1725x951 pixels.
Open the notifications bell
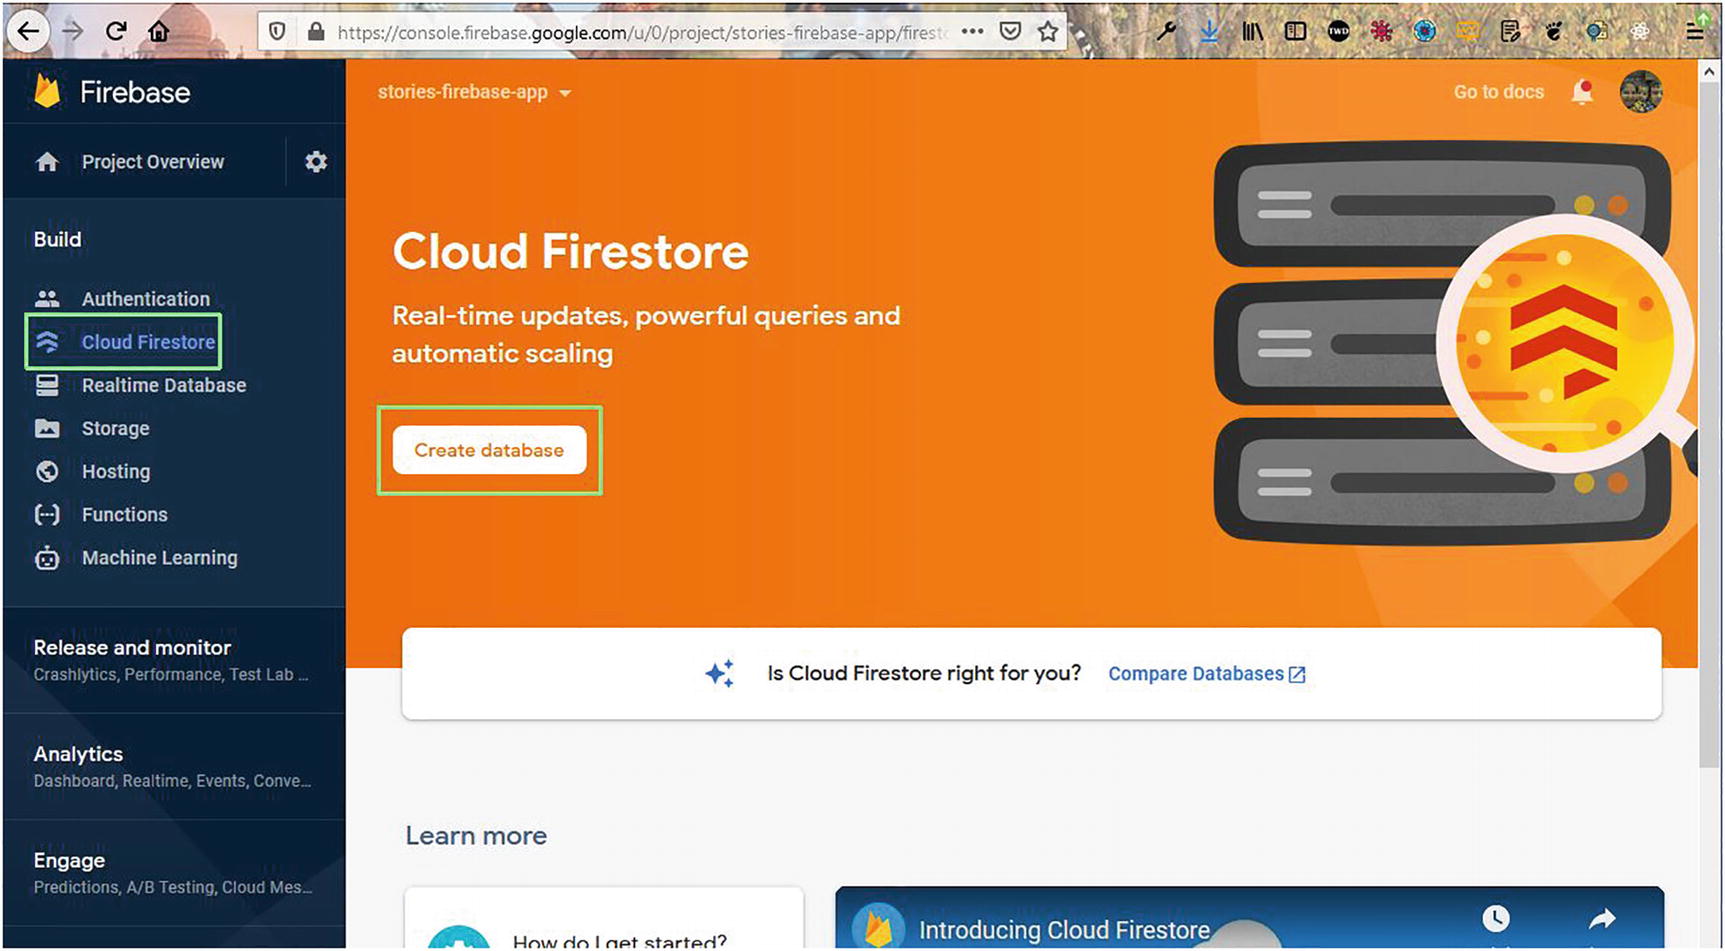pos(1582,92)
